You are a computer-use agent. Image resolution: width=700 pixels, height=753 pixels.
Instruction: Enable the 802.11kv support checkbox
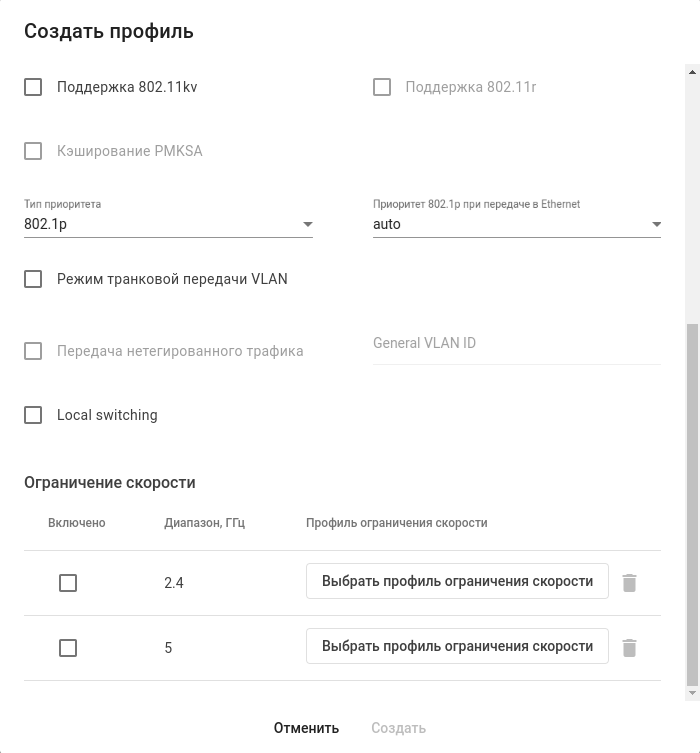pos(33,87)
